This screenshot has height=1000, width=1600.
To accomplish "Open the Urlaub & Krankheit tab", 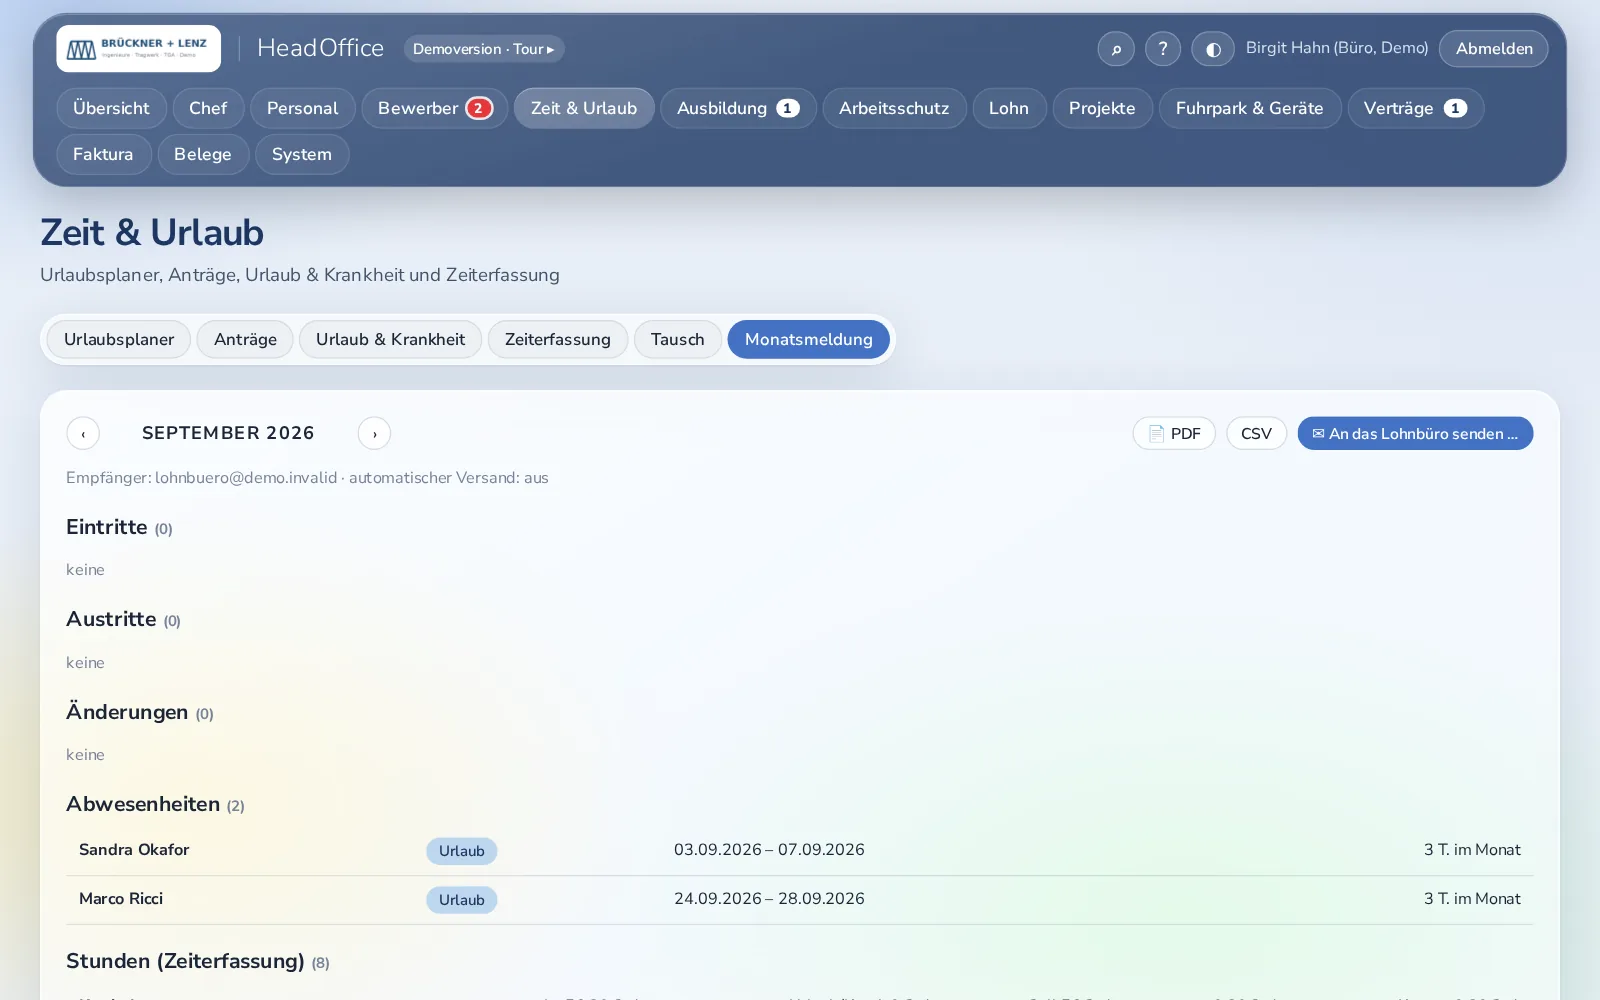I will pyautogui.click(x=390, y=339).
